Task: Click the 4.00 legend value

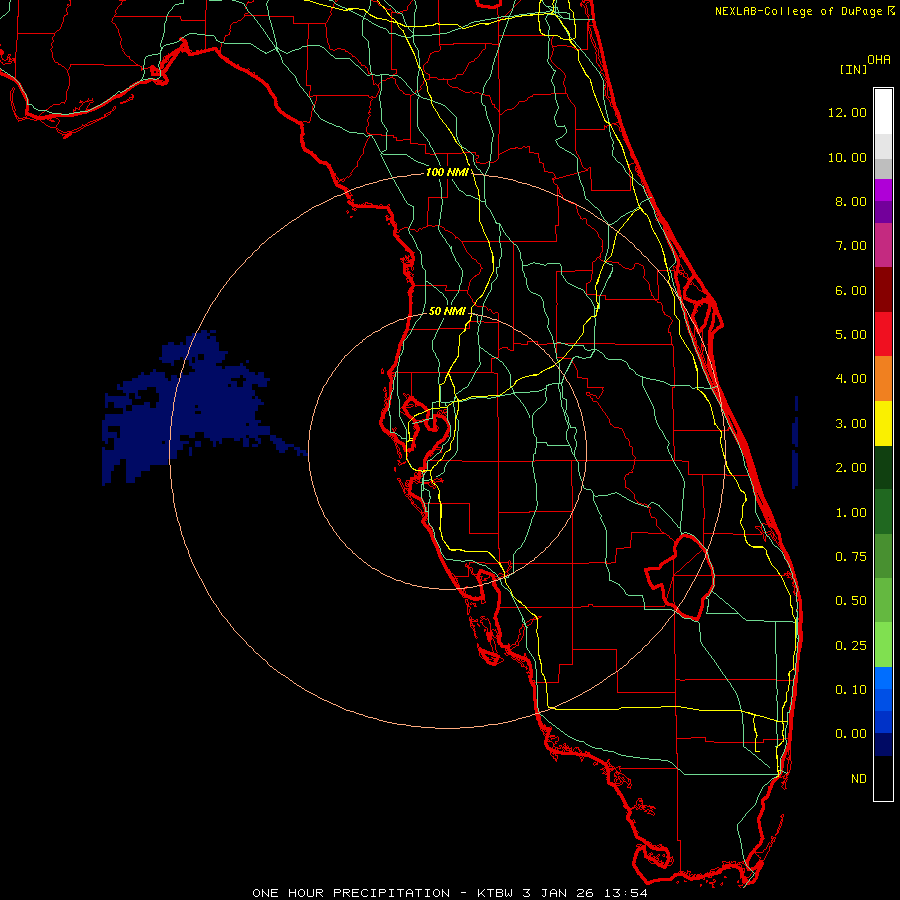Action: click(x=851, y=379)
